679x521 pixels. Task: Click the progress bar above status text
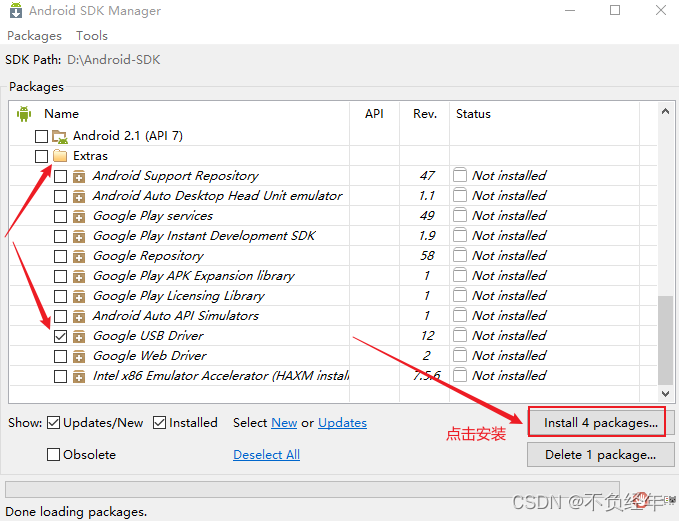(x=312, y=489)
